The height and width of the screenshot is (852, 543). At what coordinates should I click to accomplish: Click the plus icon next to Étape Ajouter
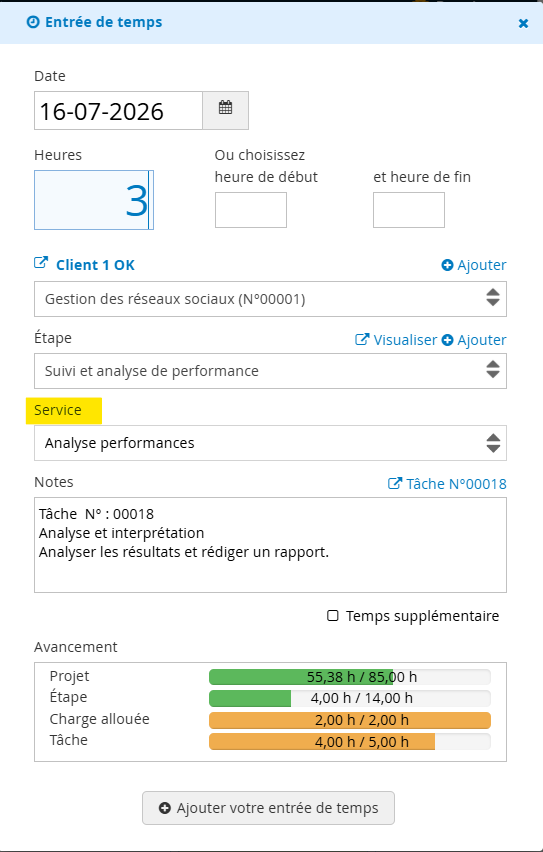(x=447, y=340)
